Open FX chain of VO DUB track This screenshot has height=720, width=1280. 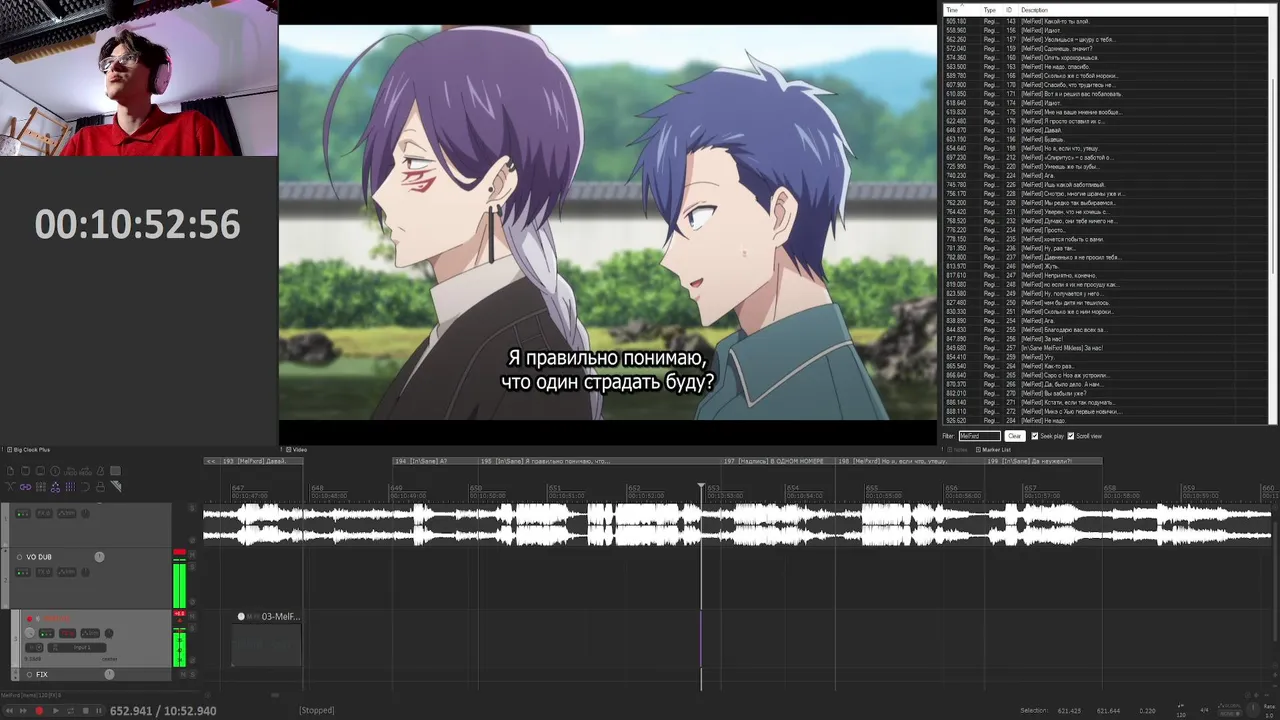(44, 572)
